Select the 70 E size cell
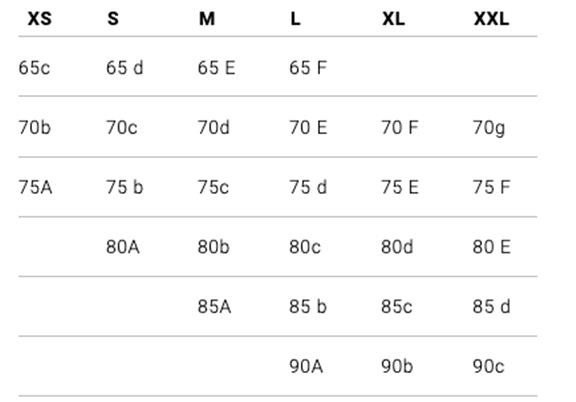 point(308,128)
